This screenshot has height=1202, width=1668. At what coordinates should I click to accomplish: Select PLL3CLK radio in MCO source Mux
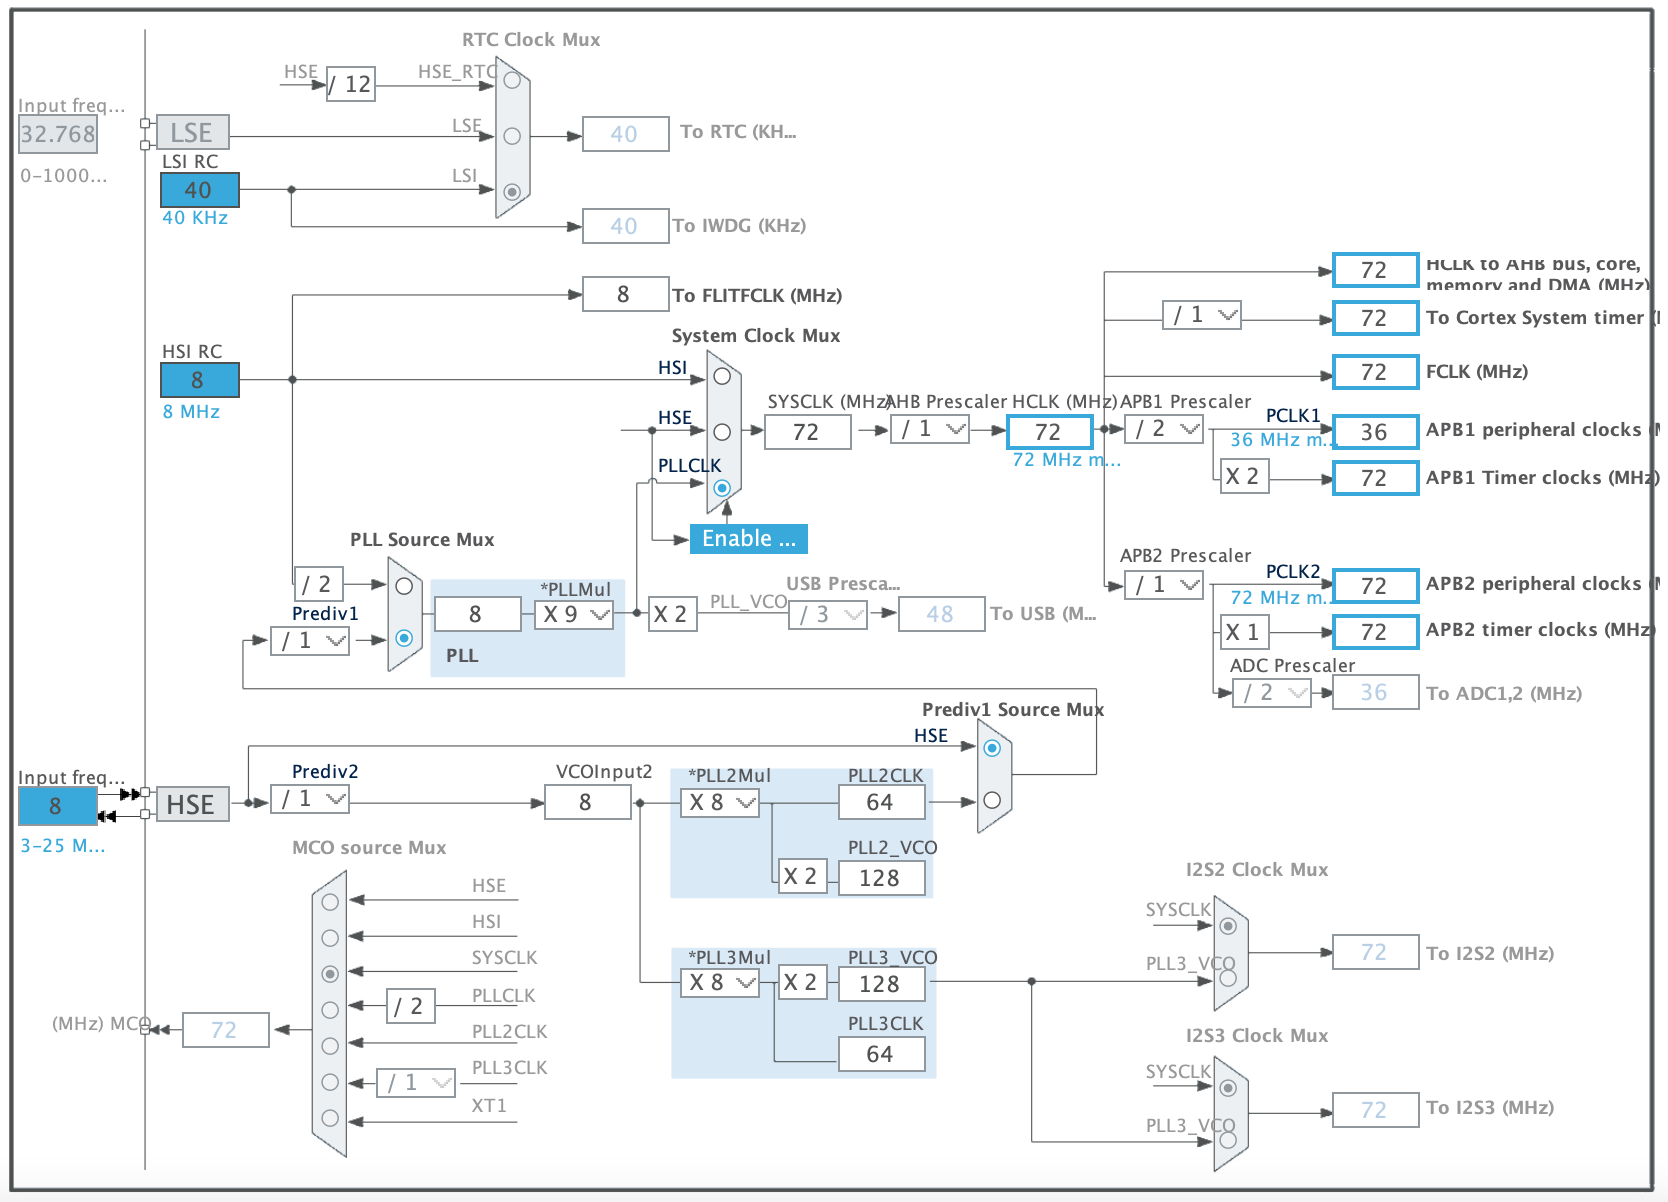pyautogui.click(x=330, y=1082)
